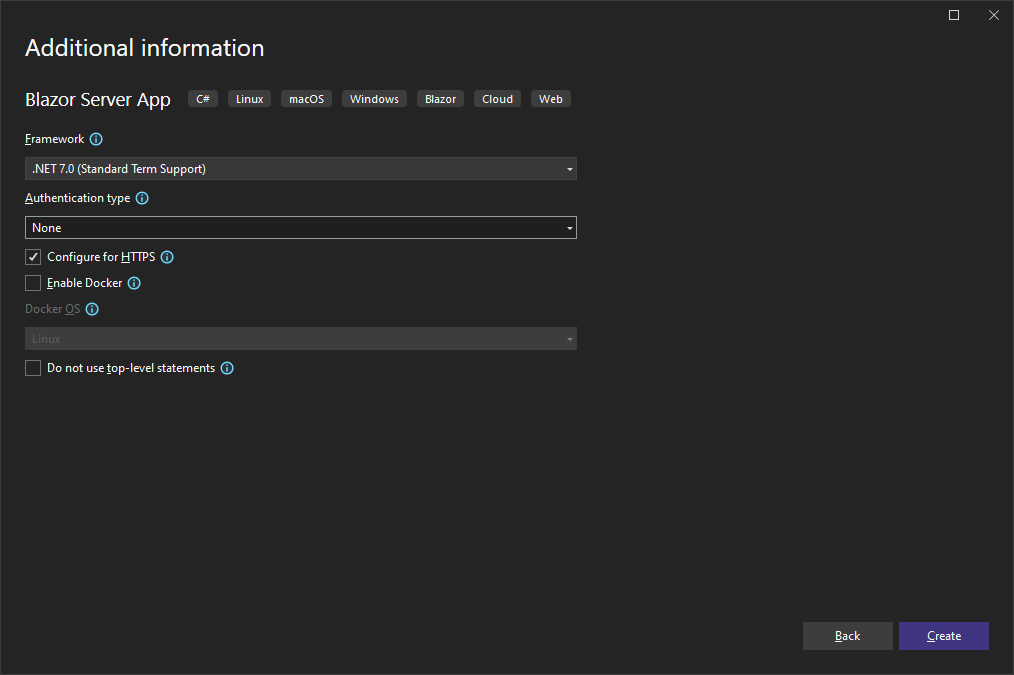Click the Docker OS Linux dropdown
The height and width of the screenshot is (675, 1014).
click(301, 339)
